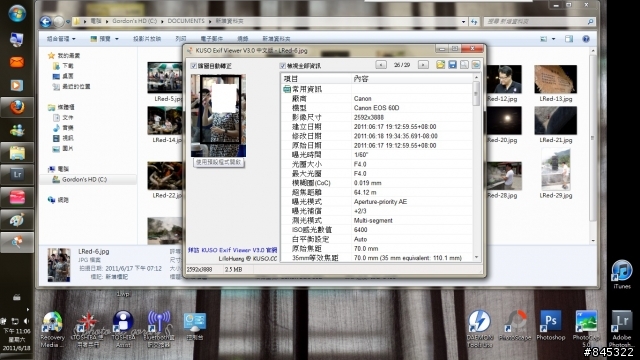The width and height of the screenshot is (640, 360).
Task: Toggle the Explorer preview pane button
Action: tap(569, 39)
